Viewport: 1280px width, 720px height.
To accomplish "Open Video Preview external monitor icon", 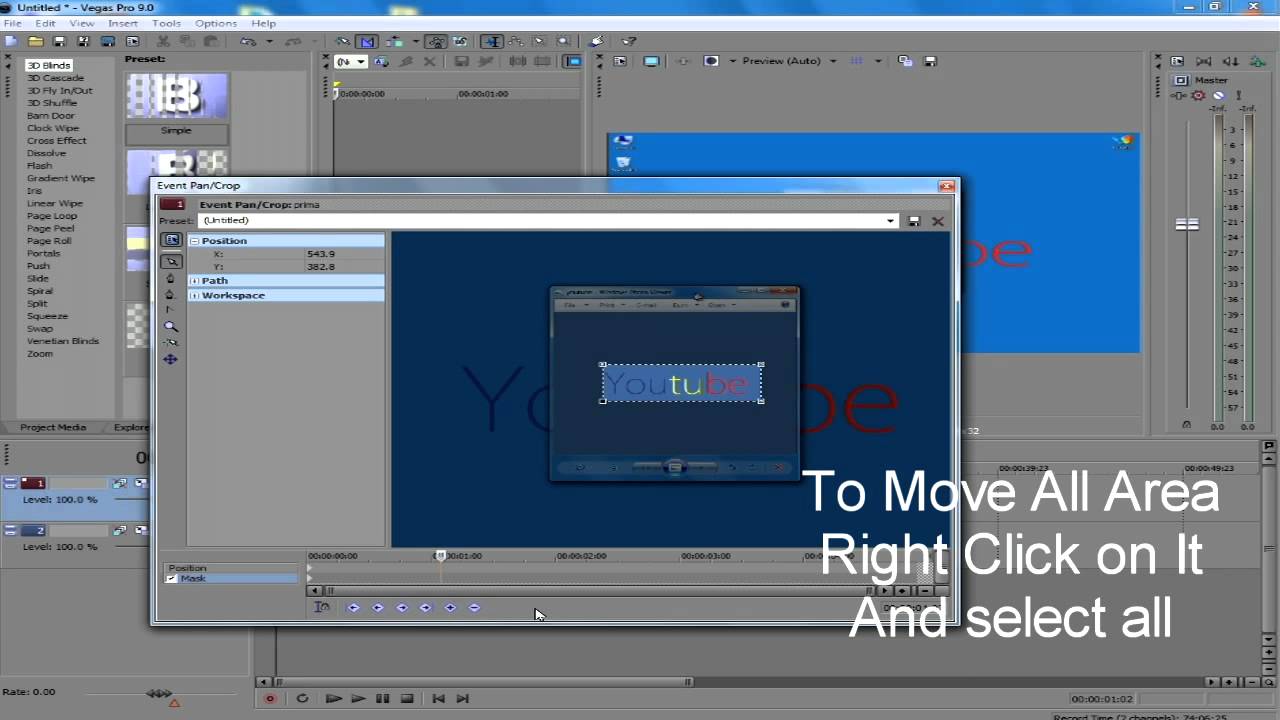I will pyautogui.click(x=651, y=61).
